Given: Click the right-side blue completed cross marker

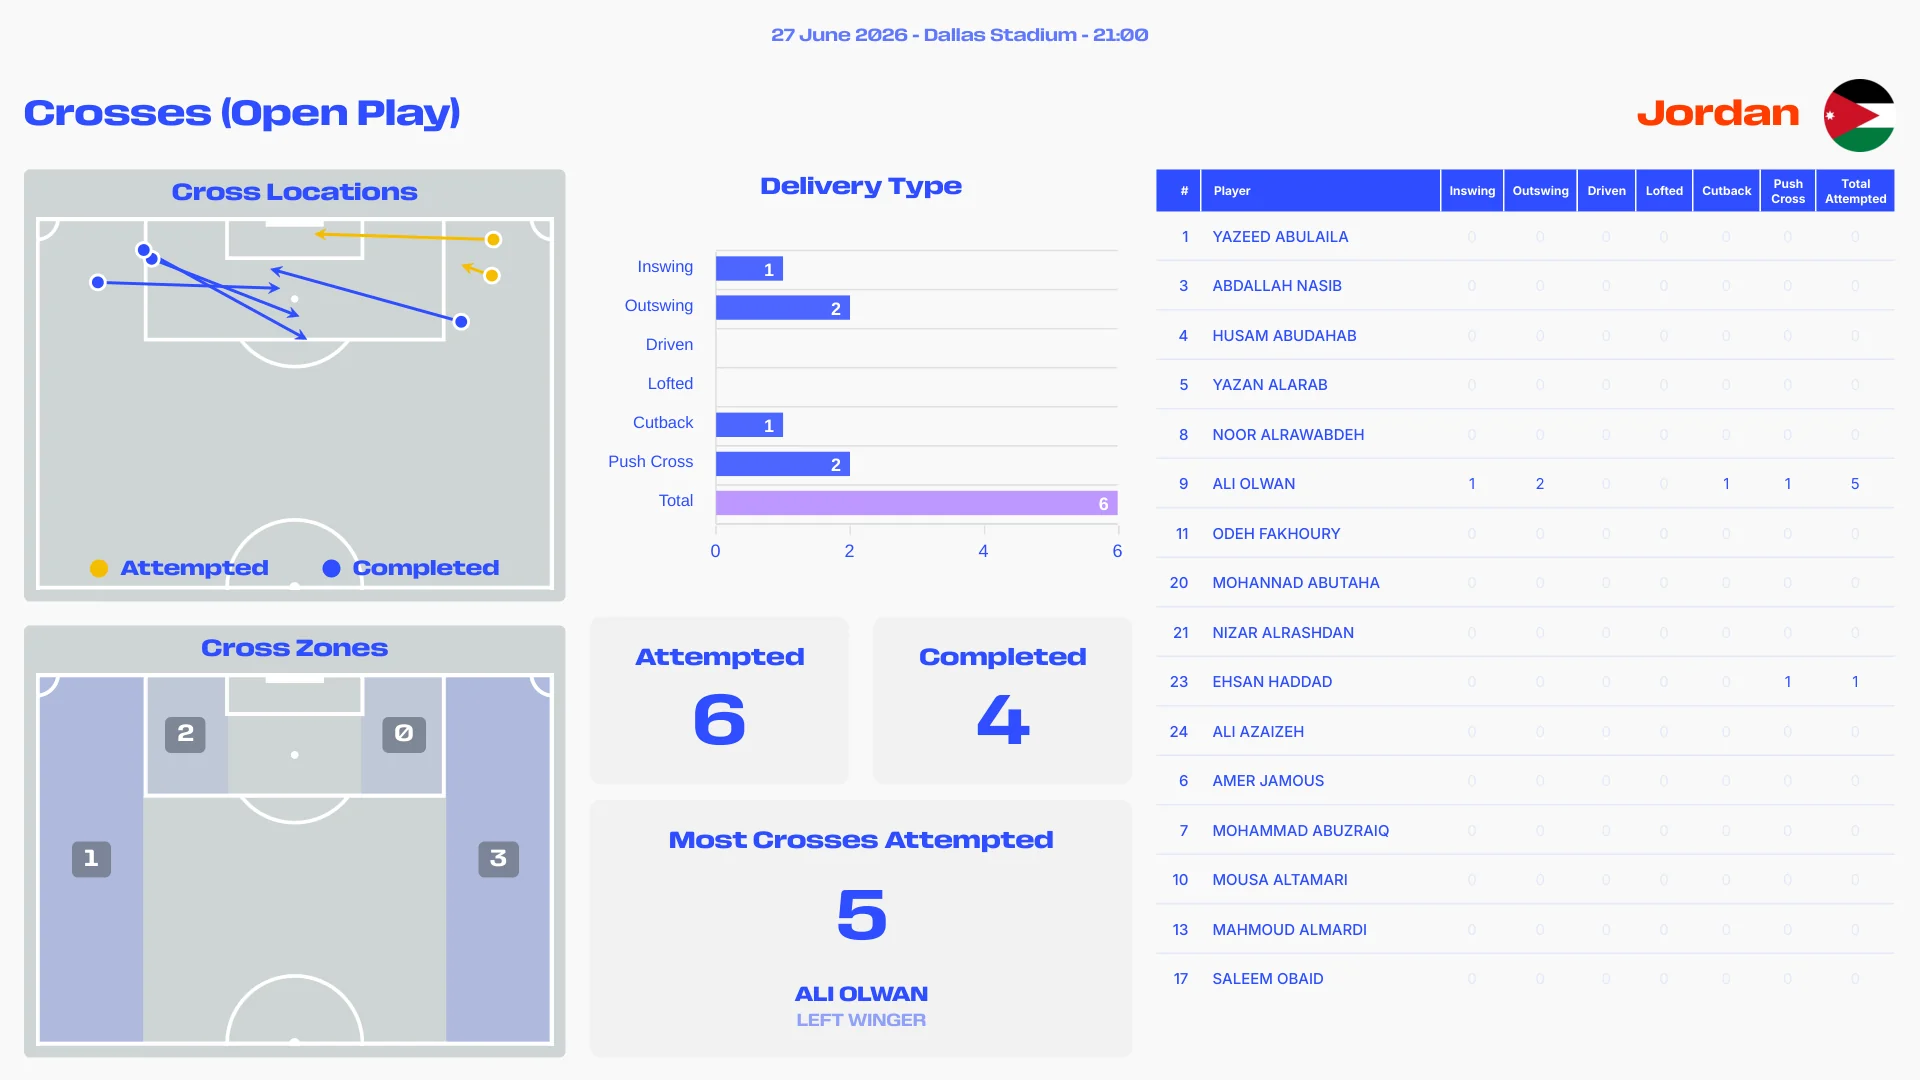Looking at the screenshot, I should (461, 322).
